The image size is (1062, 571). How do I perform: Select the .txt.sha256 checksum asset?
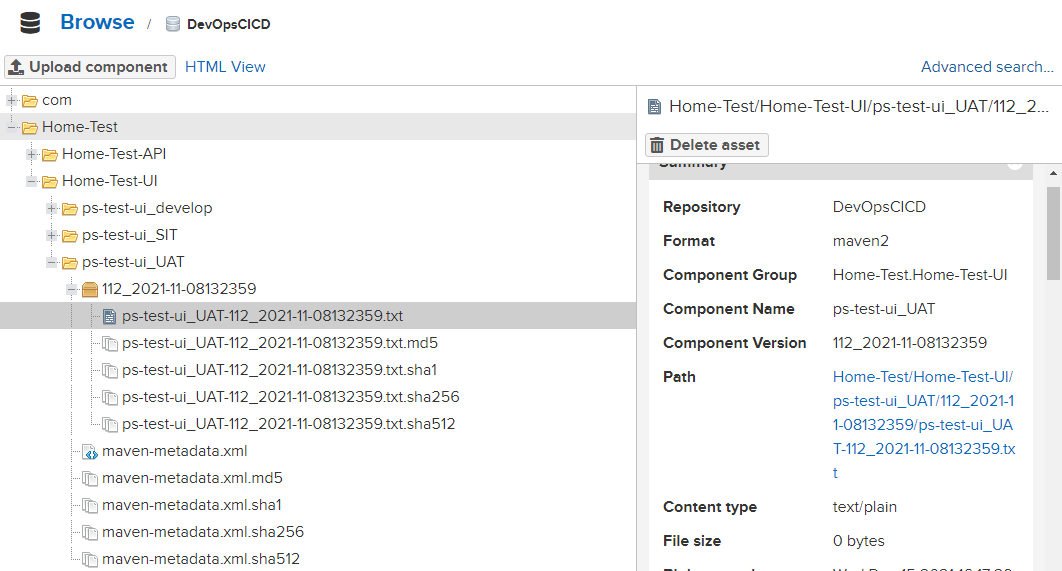pyautogui.click(x=291, y=397)
